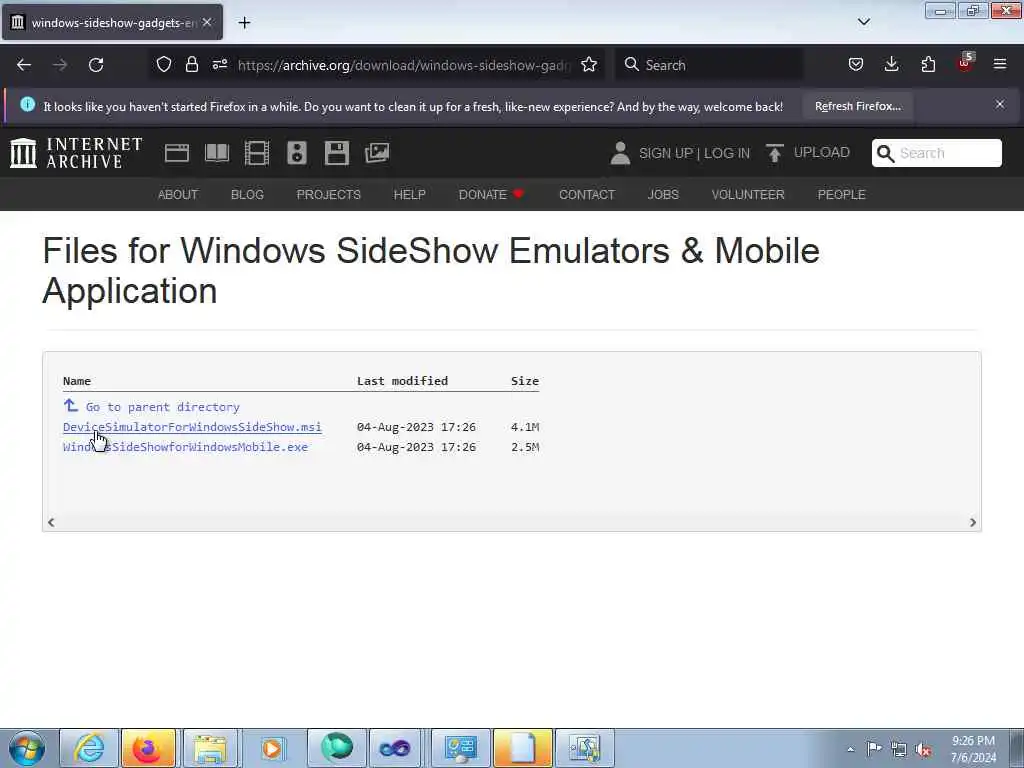Viewport: 1024px width, 768px height.
Task: List all tabs with the chevron
Action: coord(863,22)
